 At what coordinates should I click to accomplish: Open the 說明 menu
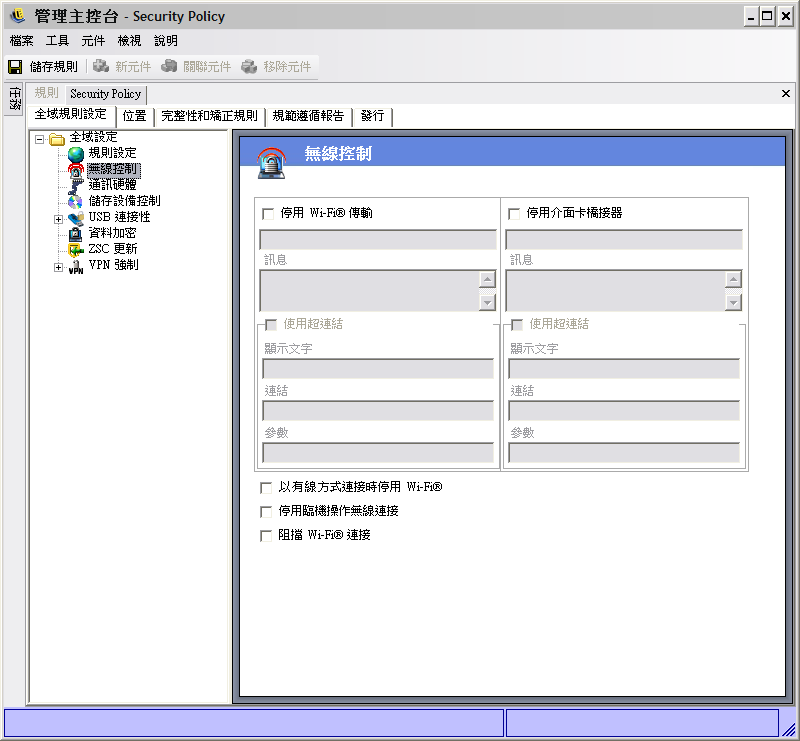point(166,41)
